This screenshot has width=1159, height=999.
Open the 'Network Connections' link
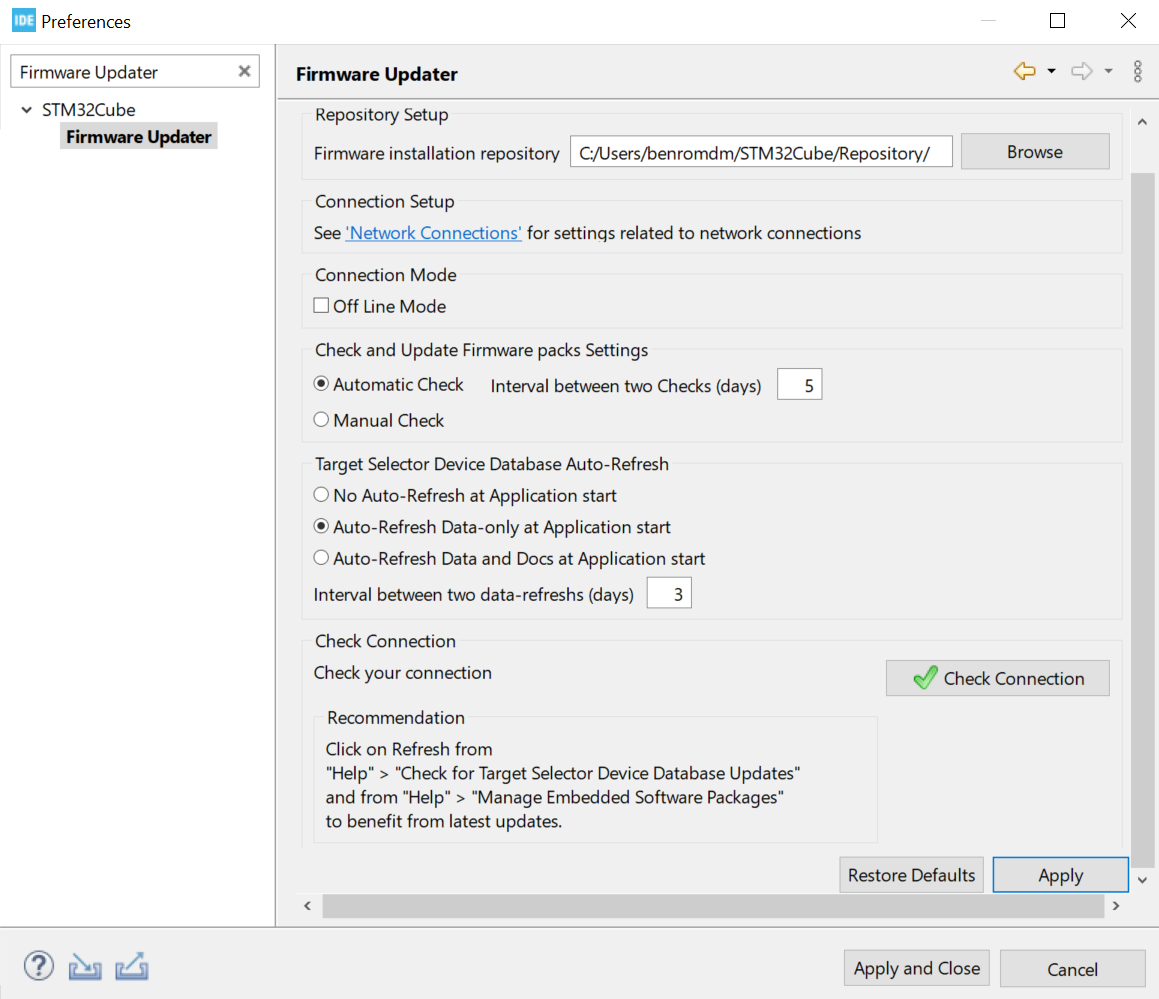pyautogui.click(x=434, y=233)
